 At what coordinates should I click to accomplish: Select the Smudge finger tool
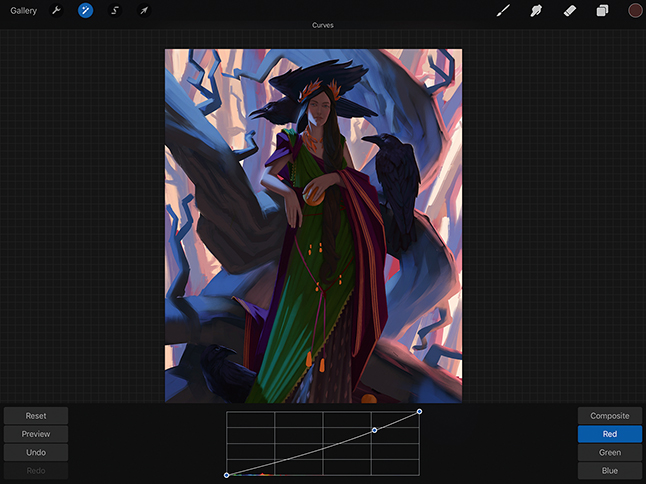(x=536, y=11)
